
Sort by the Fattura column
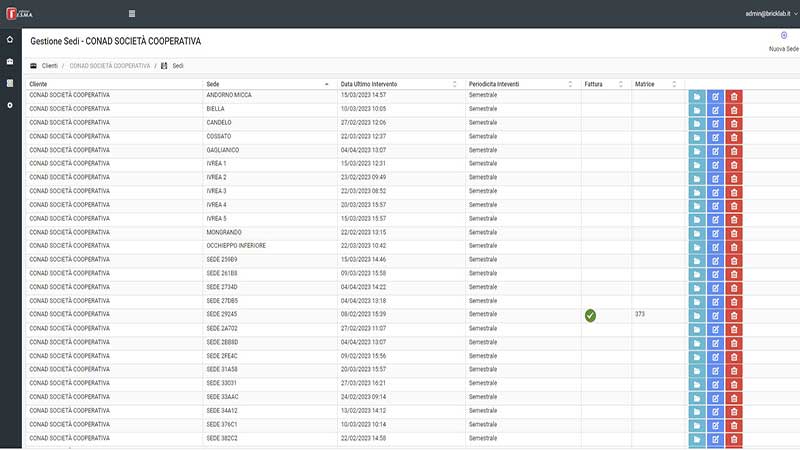(x=604, y=84)
